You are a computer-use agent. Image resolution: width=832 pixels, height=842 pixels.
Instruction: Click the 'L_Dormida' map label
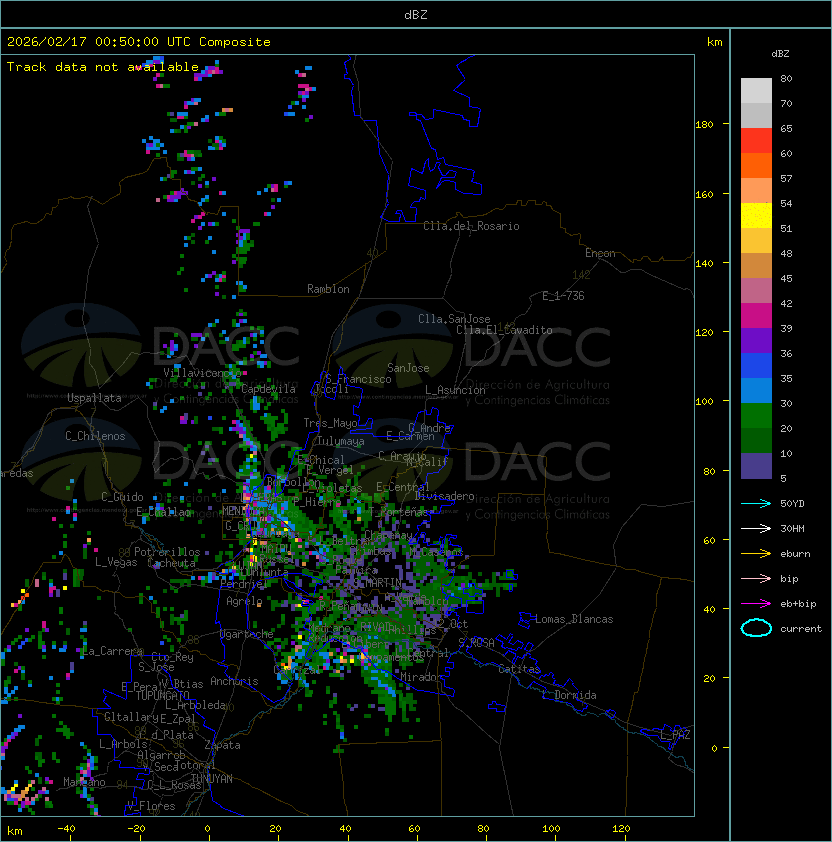click(569, 695)
